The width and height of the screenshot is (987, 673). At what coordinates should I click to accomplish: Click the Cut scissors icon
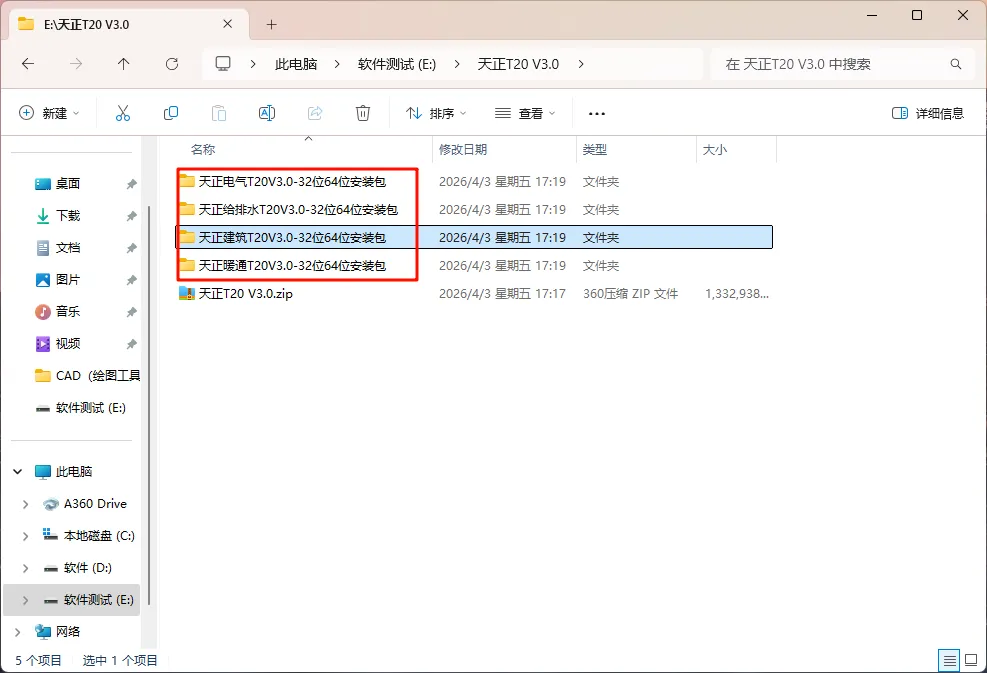point(123,113)
